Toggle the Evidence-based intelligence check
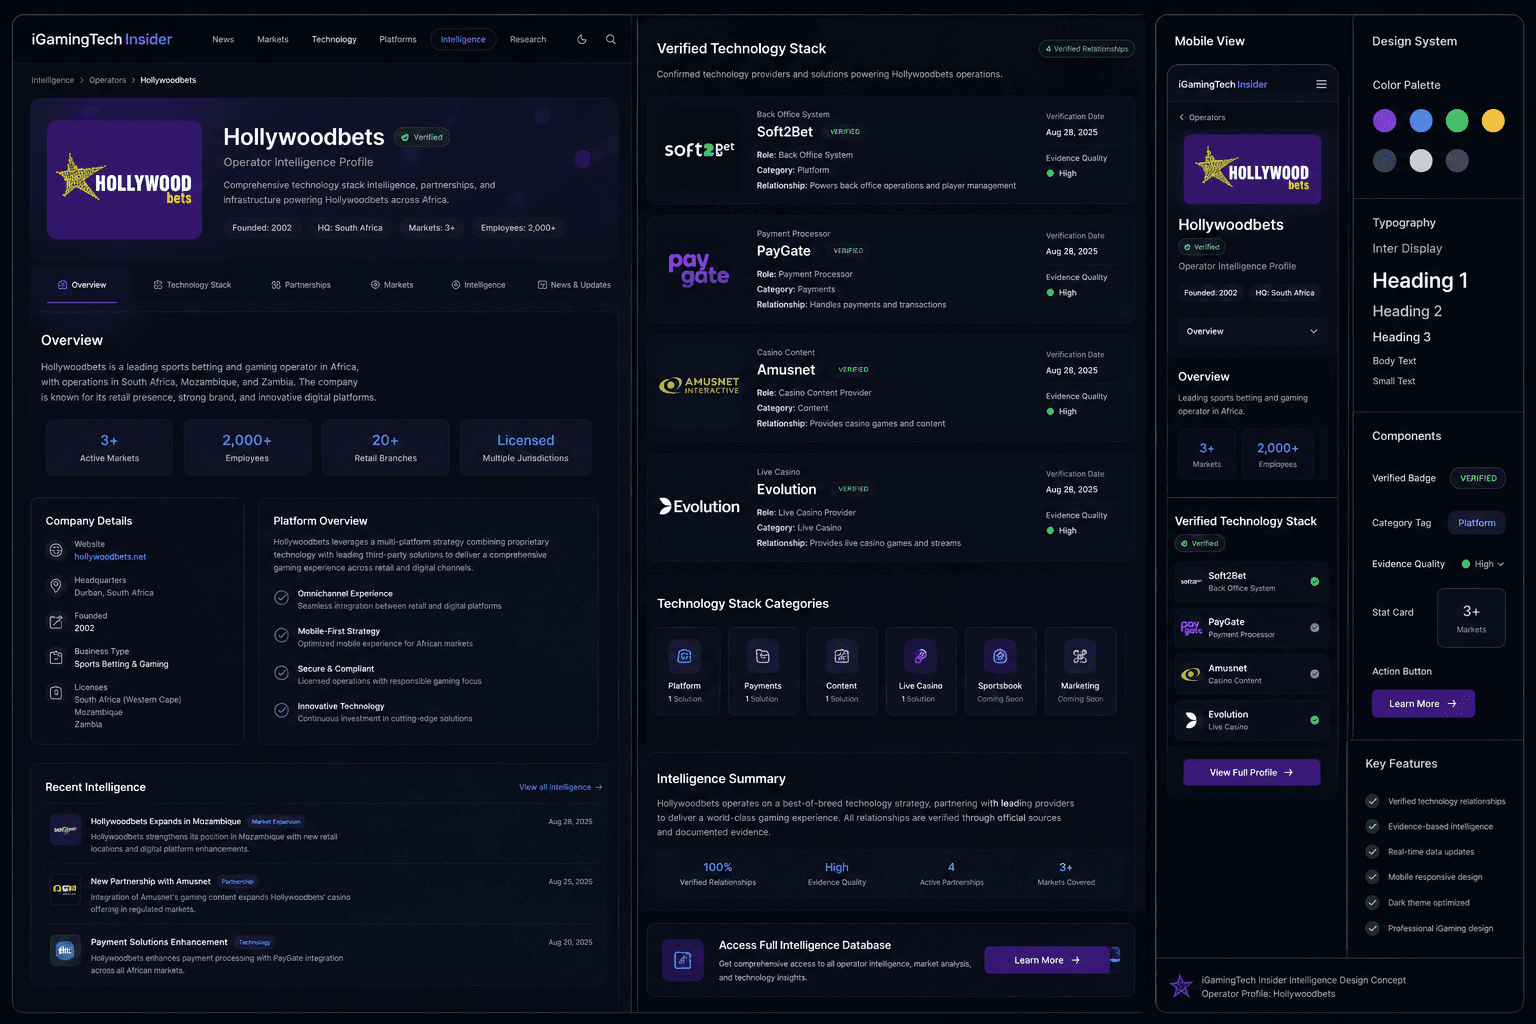 1372,826
